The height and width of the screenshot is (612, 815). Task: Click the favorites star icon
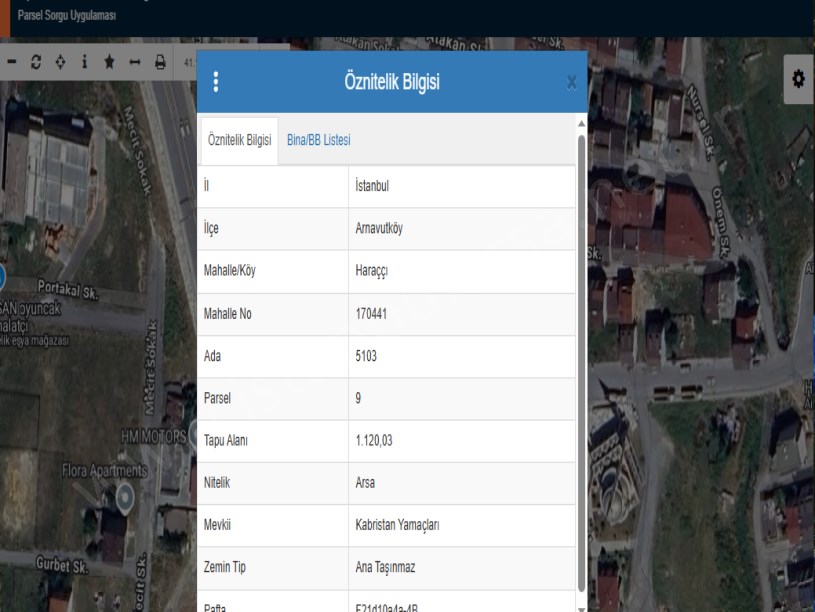click(109, 62)
